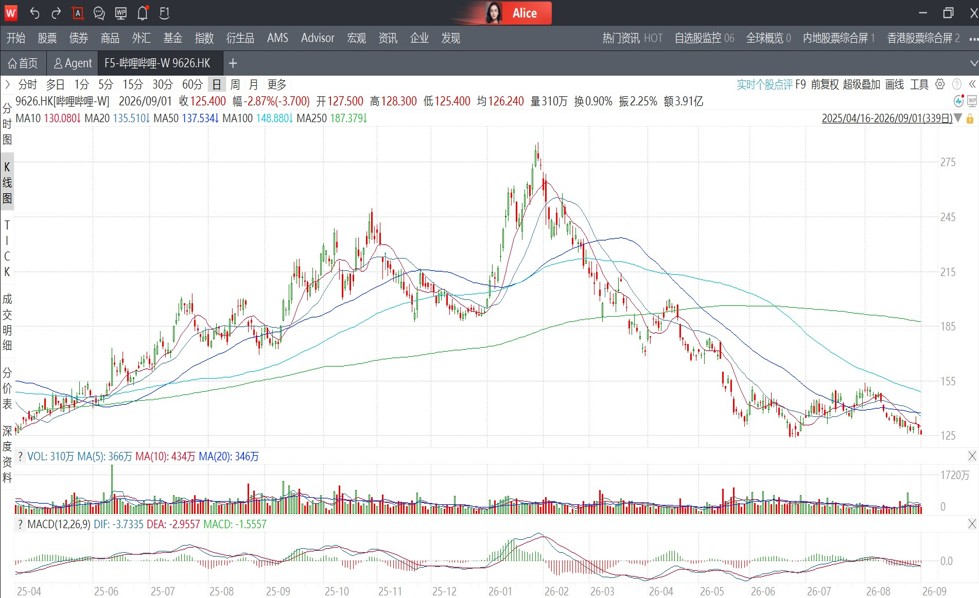Click the undo arrow icon

click(34, 13)
